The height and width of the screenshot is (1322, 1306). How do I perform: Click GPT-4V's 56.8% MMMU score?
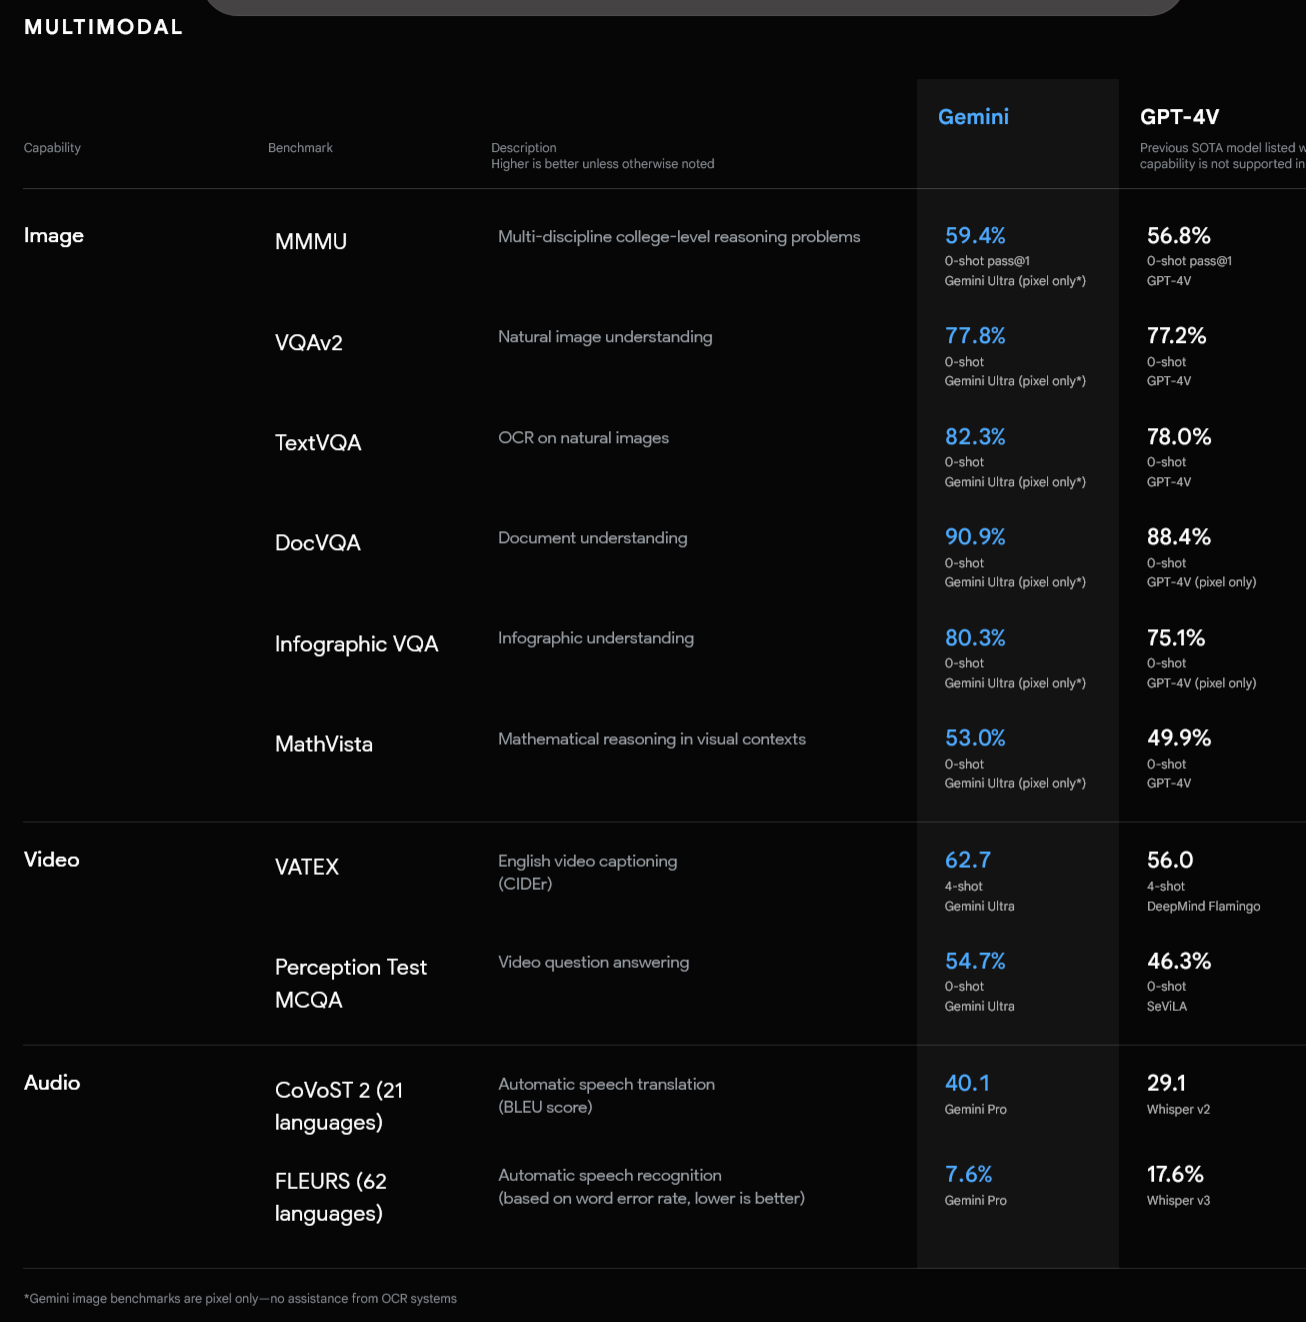(x=1179, y=236)
